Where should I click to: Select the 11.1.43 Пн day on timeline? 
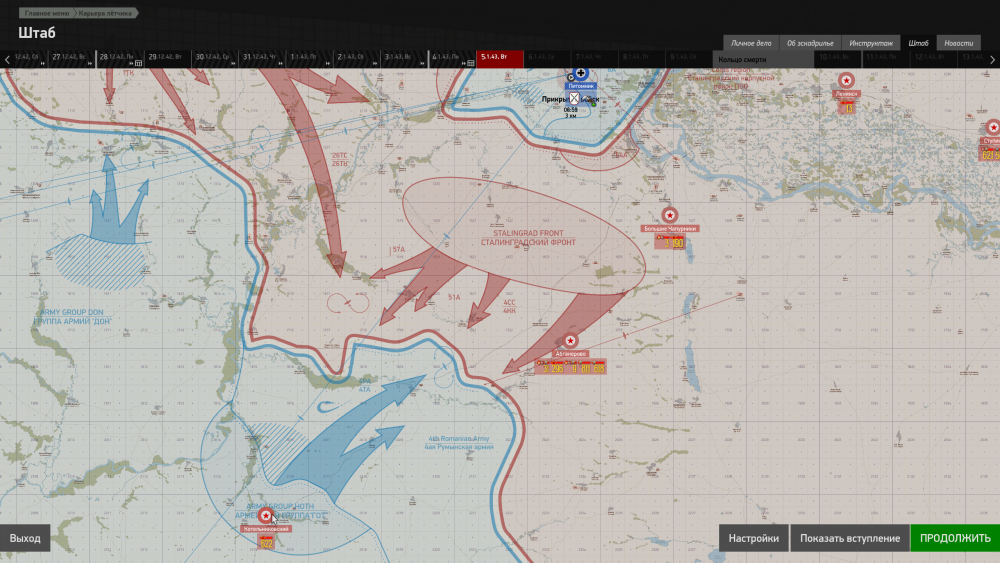point(886,59)
